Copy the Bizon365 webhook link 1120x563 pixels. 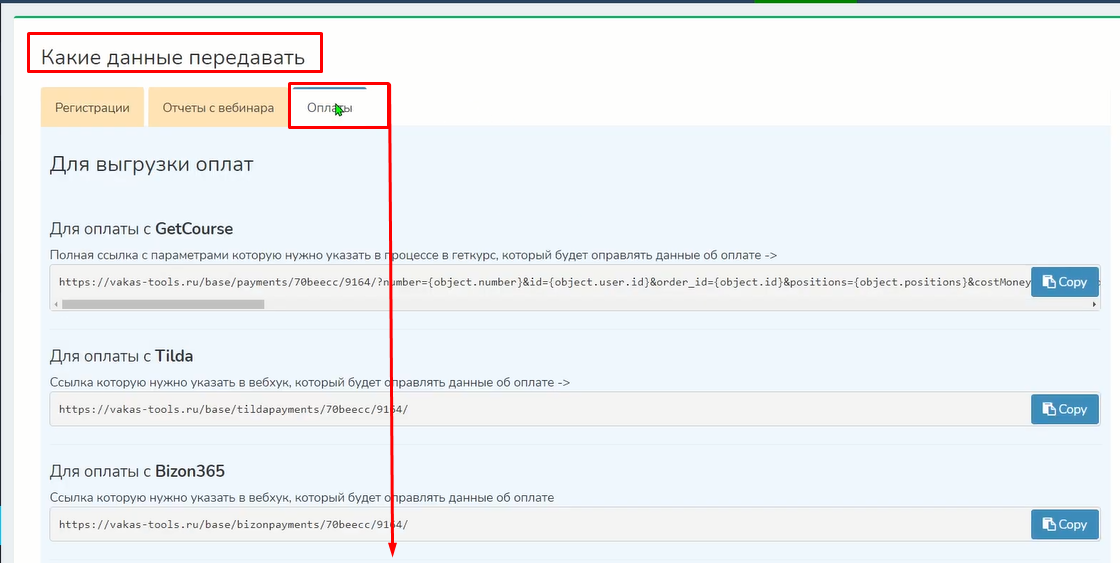point(1064,524)
